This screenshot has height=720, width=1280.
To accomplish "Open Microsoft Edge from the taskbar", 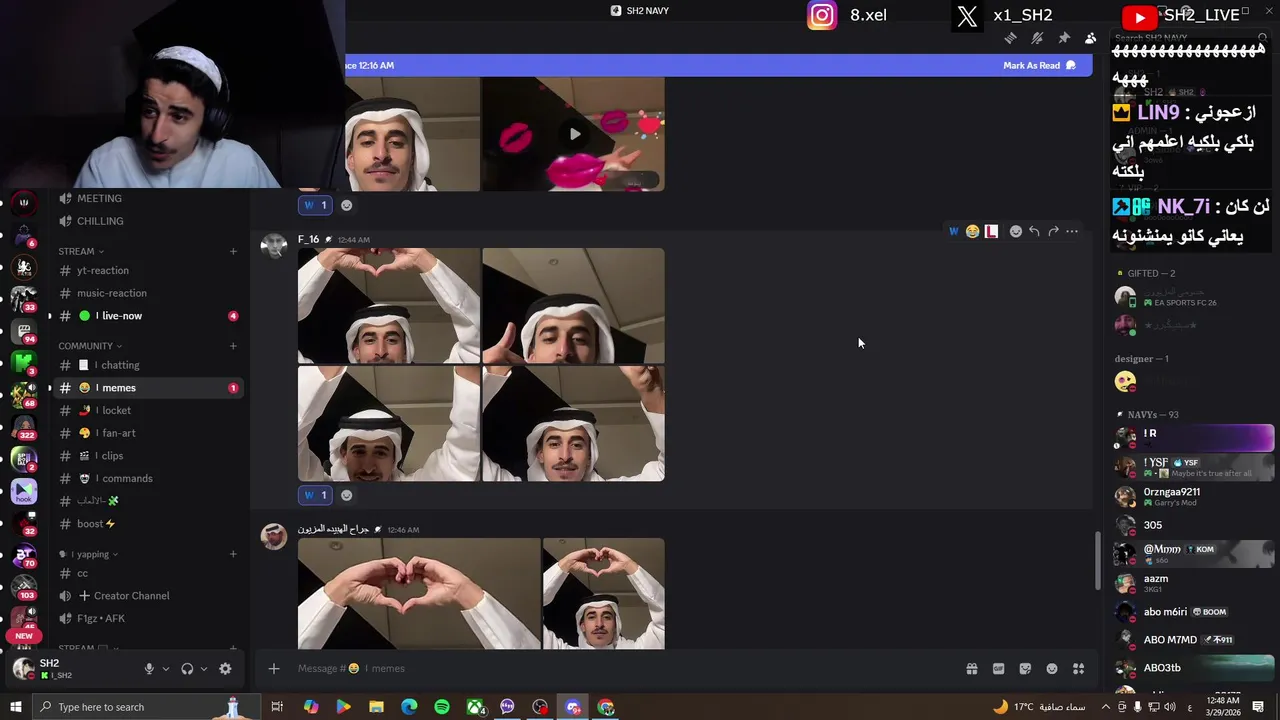I will coord(409,707).
